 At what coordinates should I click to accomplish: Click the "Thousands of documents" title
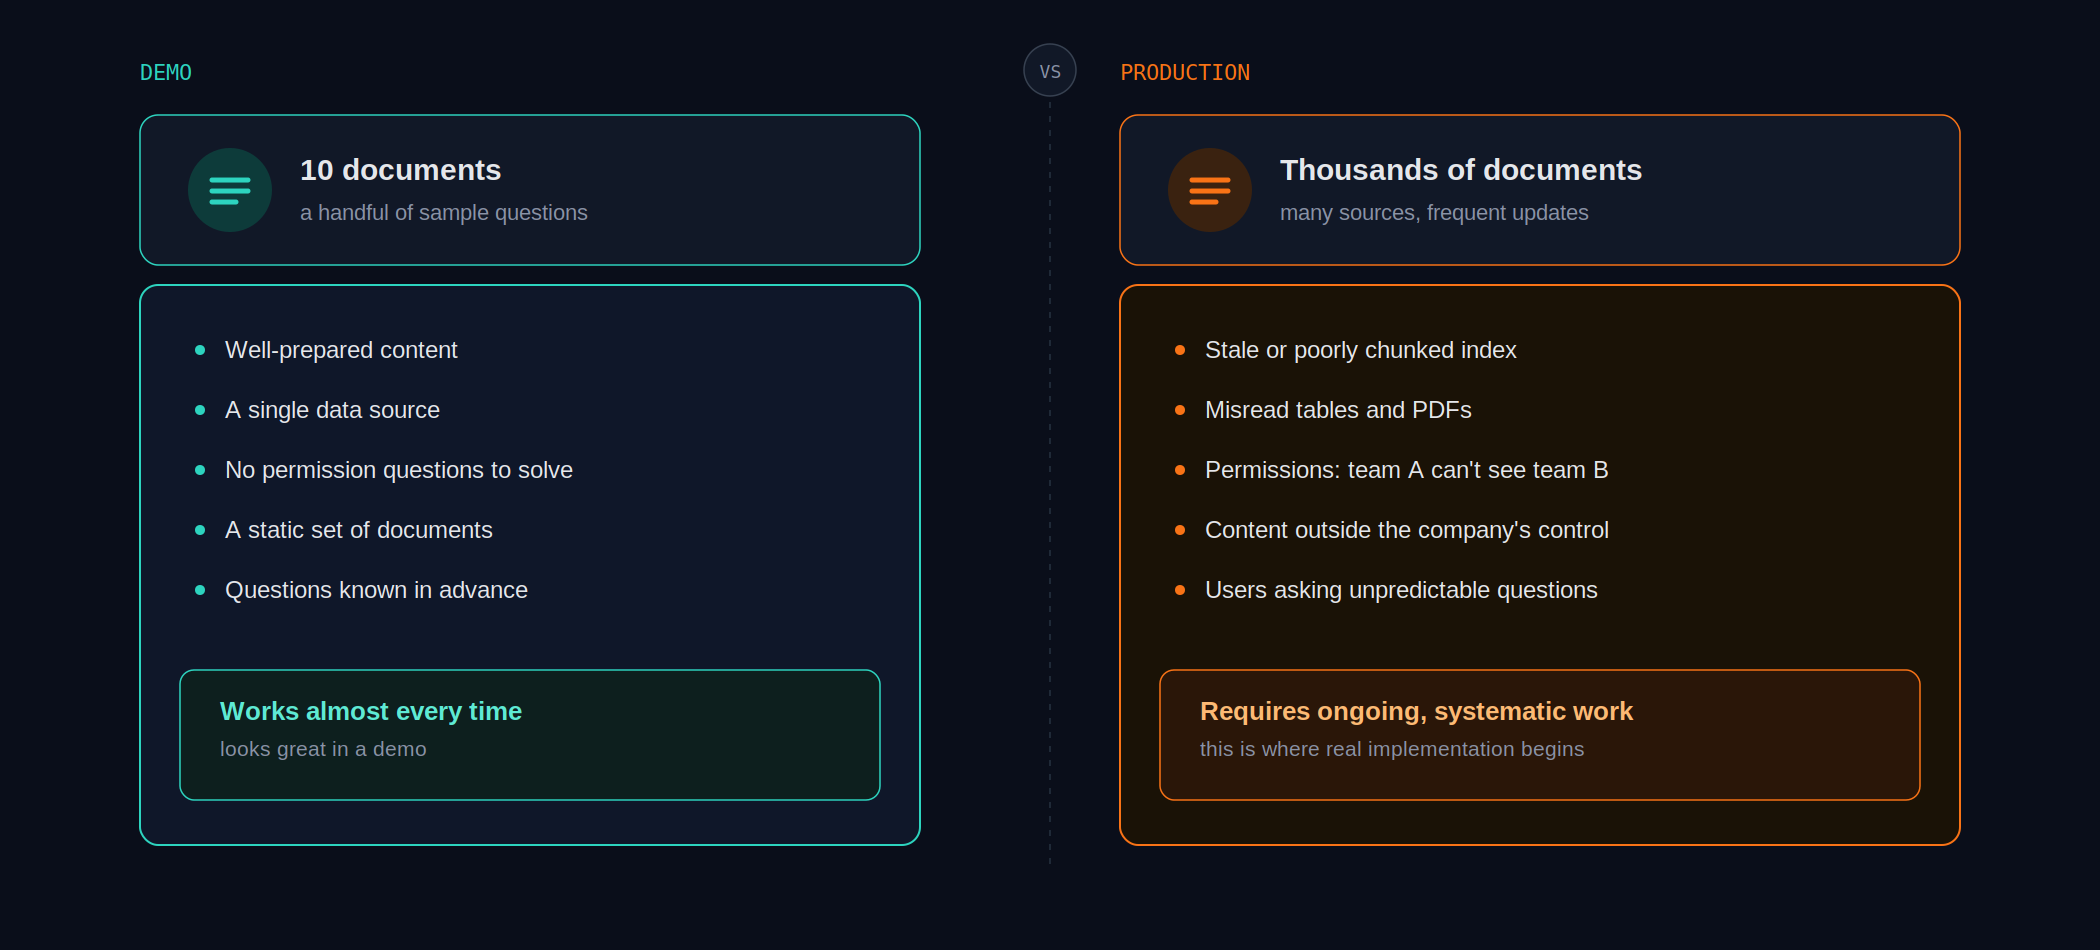1461,170
